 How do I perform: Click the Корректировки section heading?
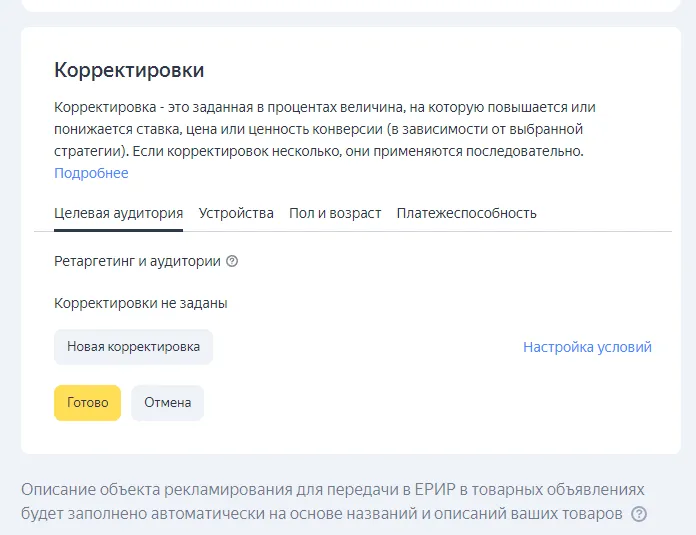(x=129, y=70)
